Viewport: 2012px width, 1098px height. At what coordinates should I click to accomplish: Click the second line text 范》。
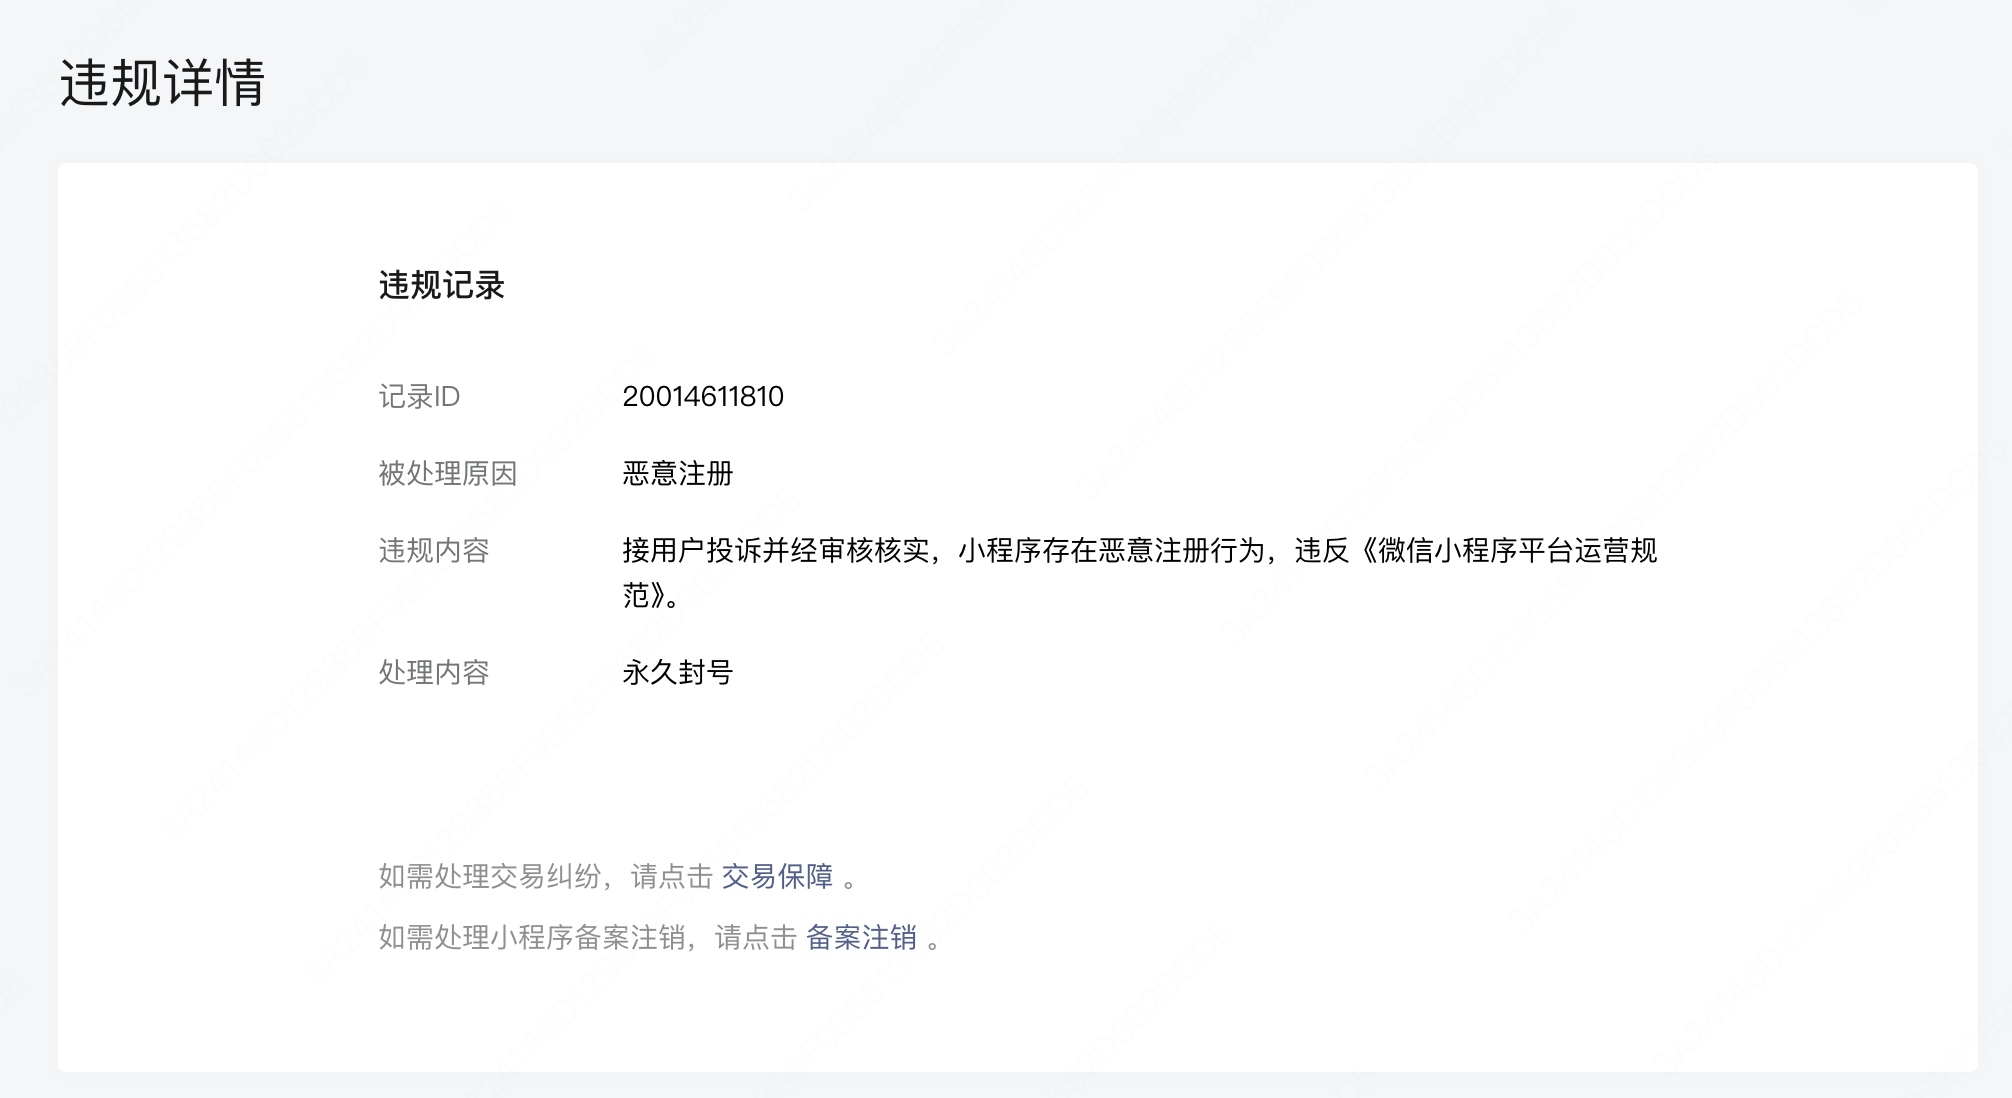pyautogui.click(x=650, y=596)
